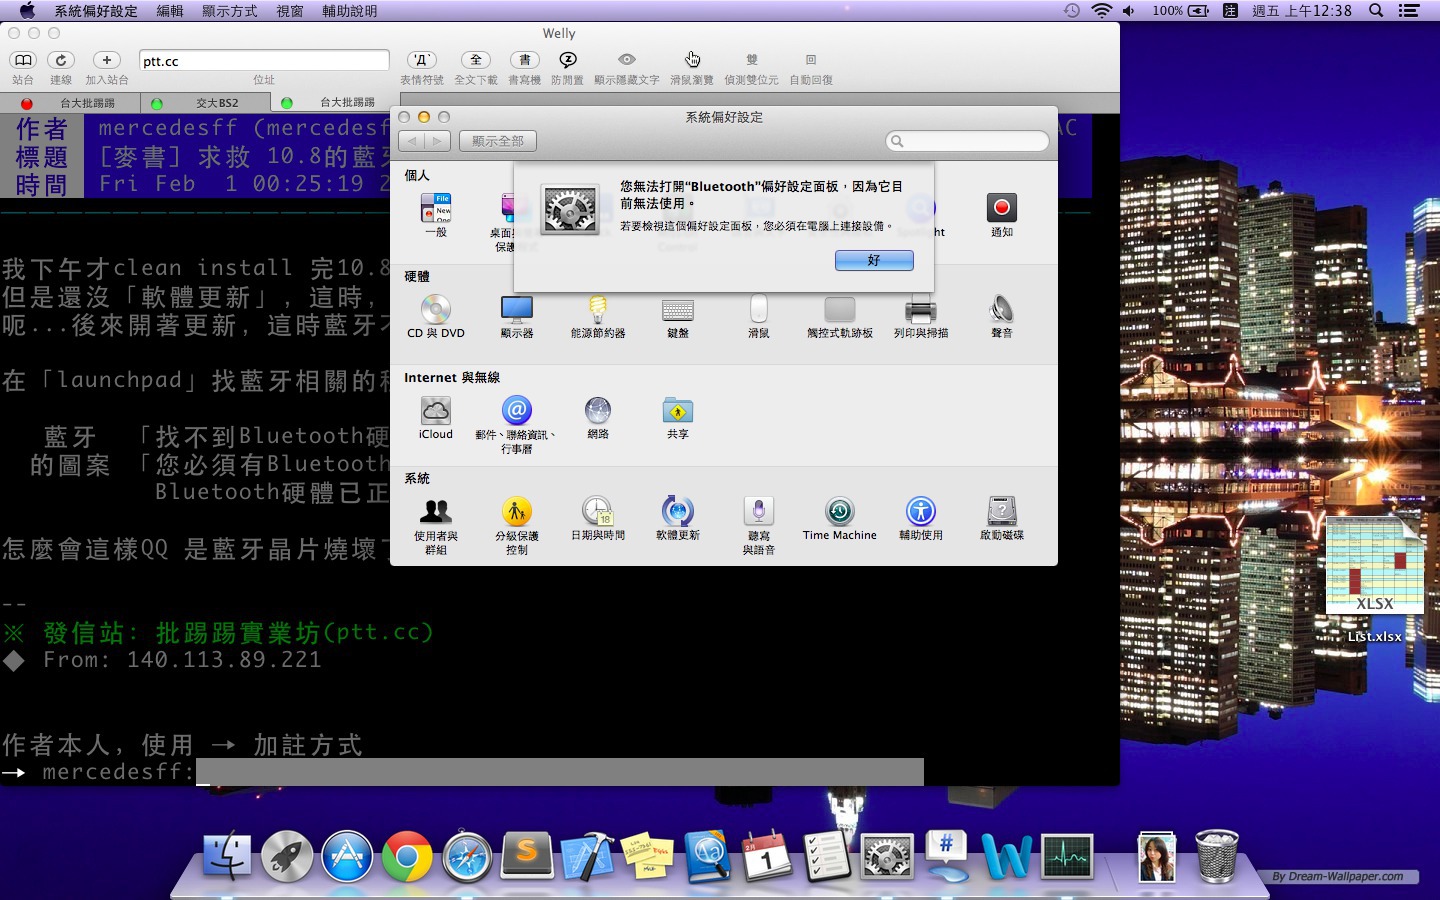
Task: Open the 通知 Notifications pane
Action: tap(1002, 215)
